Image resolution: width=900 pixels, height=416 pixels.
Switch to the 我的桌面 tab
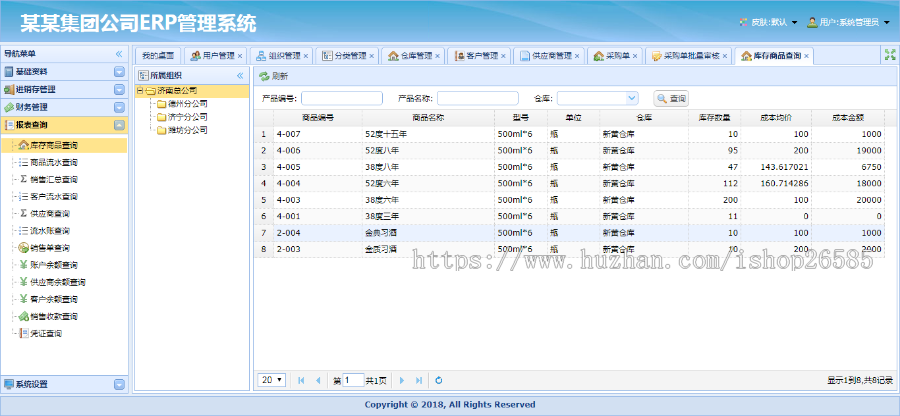tap(158, 56)
